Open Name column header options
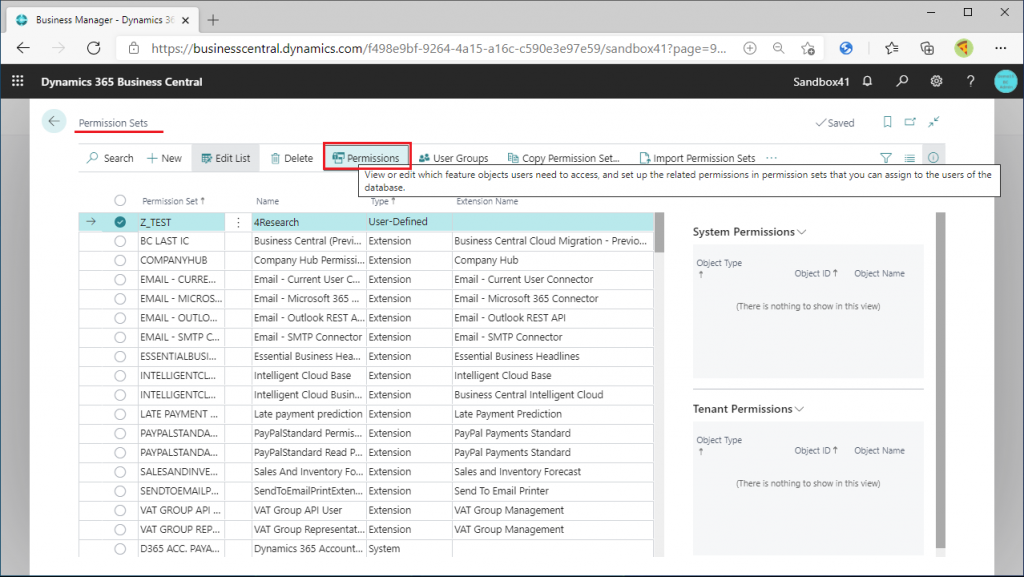 [267, 201]
